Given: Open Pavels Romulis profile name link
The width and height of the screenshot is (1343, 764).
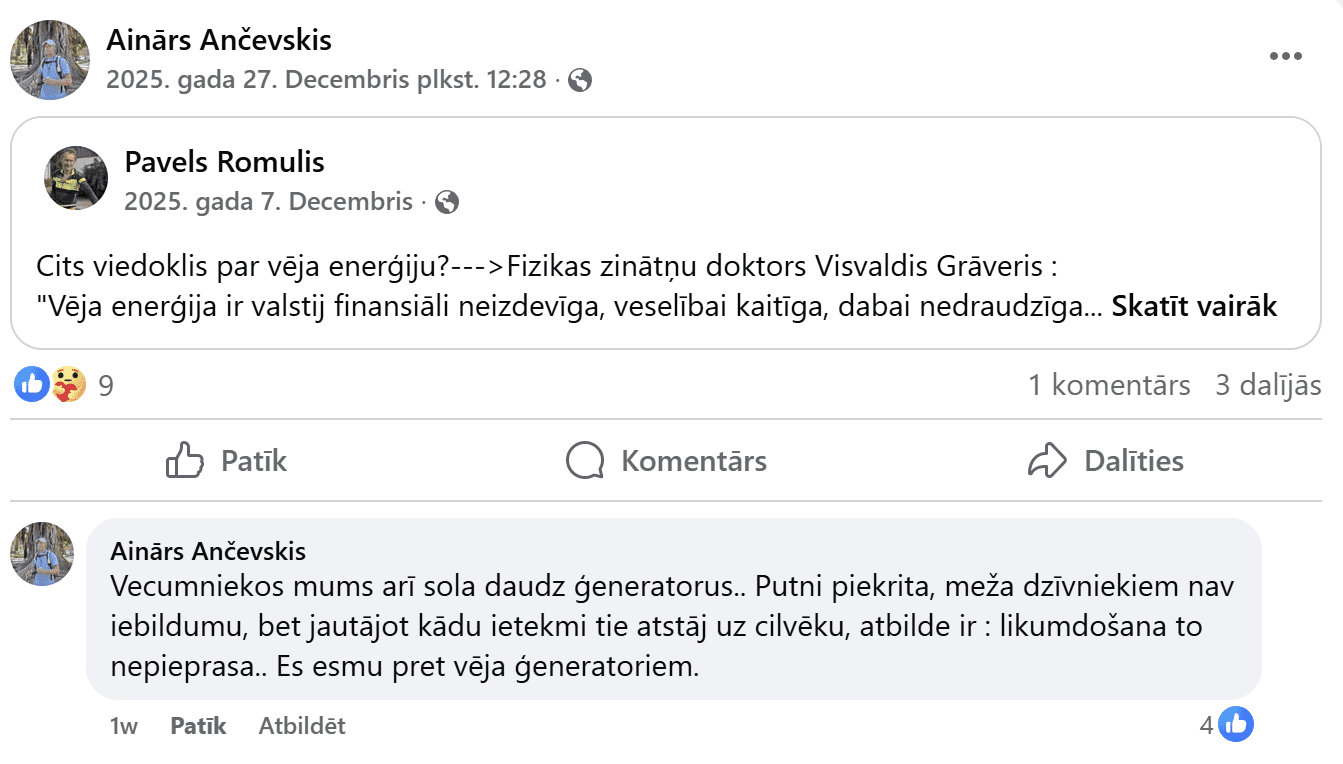Looking at the screenshot, I should click(x=224, y=162).
